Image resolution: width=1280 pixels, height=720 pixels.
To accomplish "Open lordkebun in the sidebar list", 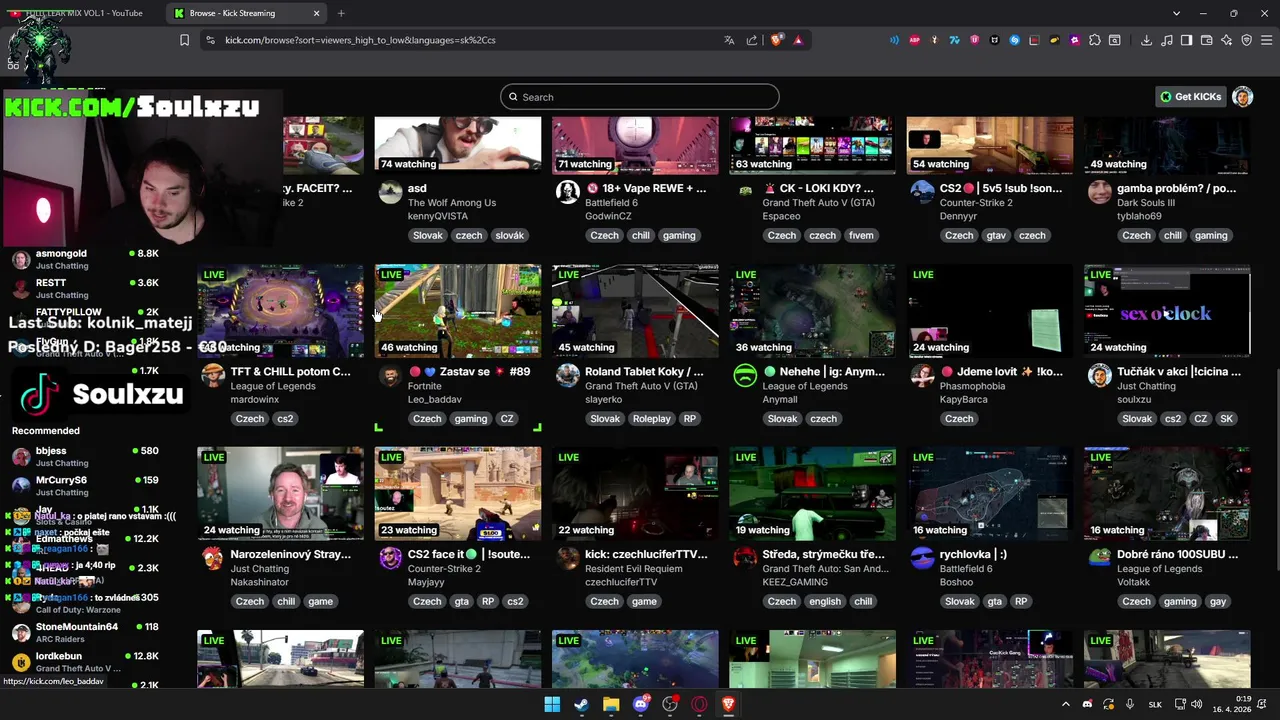I will pos(85,662).
